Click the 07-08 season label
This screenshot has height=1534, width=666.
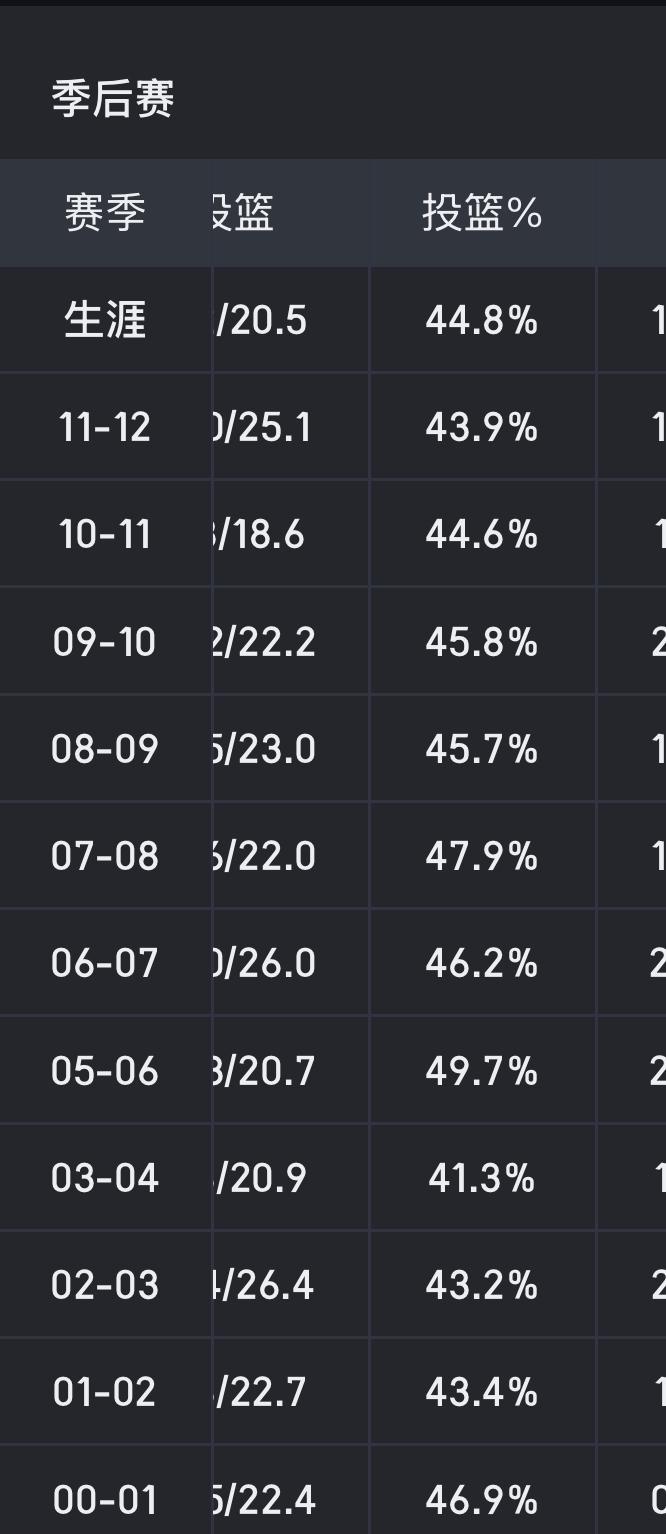(x=105, y=856)
